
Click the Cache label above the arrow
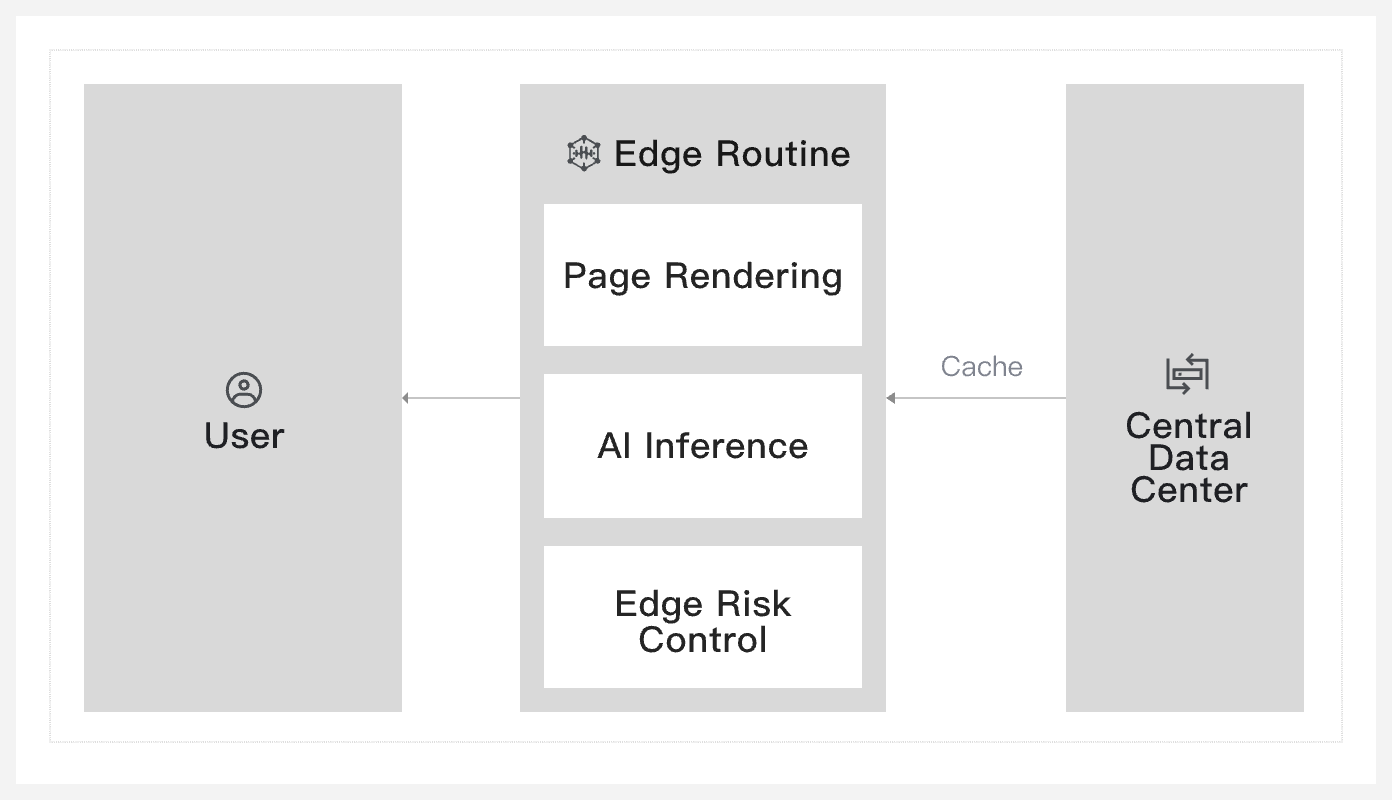tap(981, 367)
